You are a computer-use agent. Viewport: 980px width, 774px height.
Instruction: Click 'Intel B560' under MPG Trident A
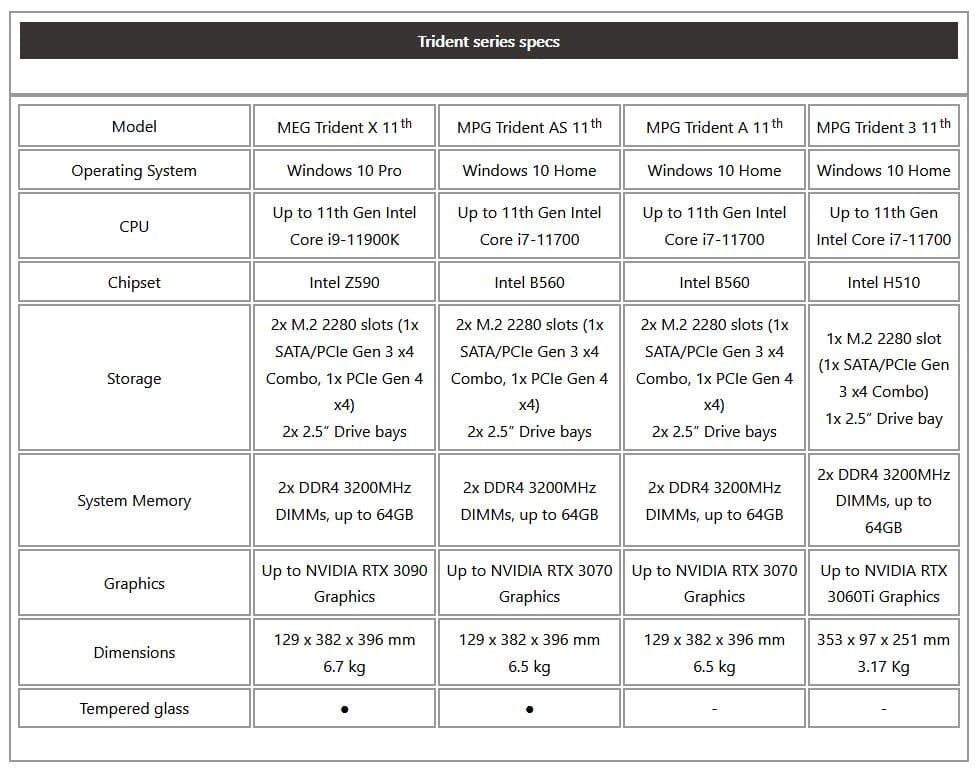click(714, 282)
